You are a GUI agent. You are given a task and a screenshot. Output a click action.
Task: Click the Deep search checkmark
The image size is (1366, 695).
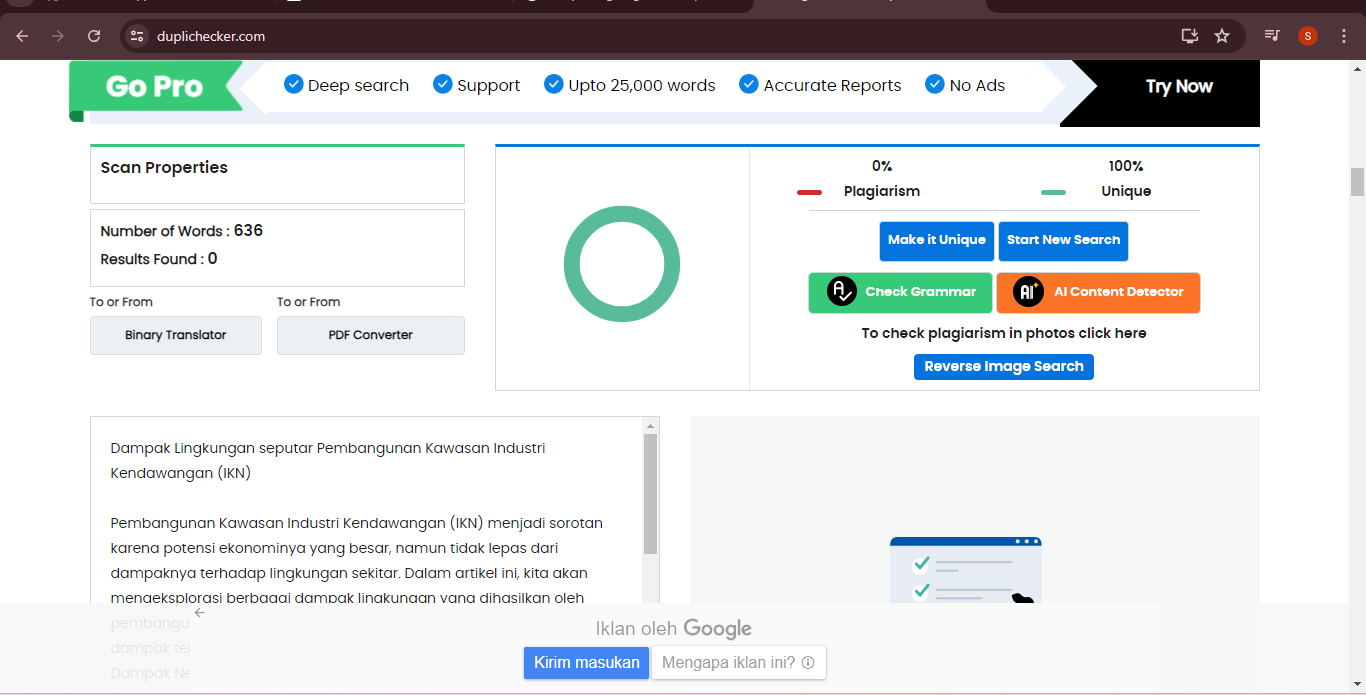coord(293,84)
